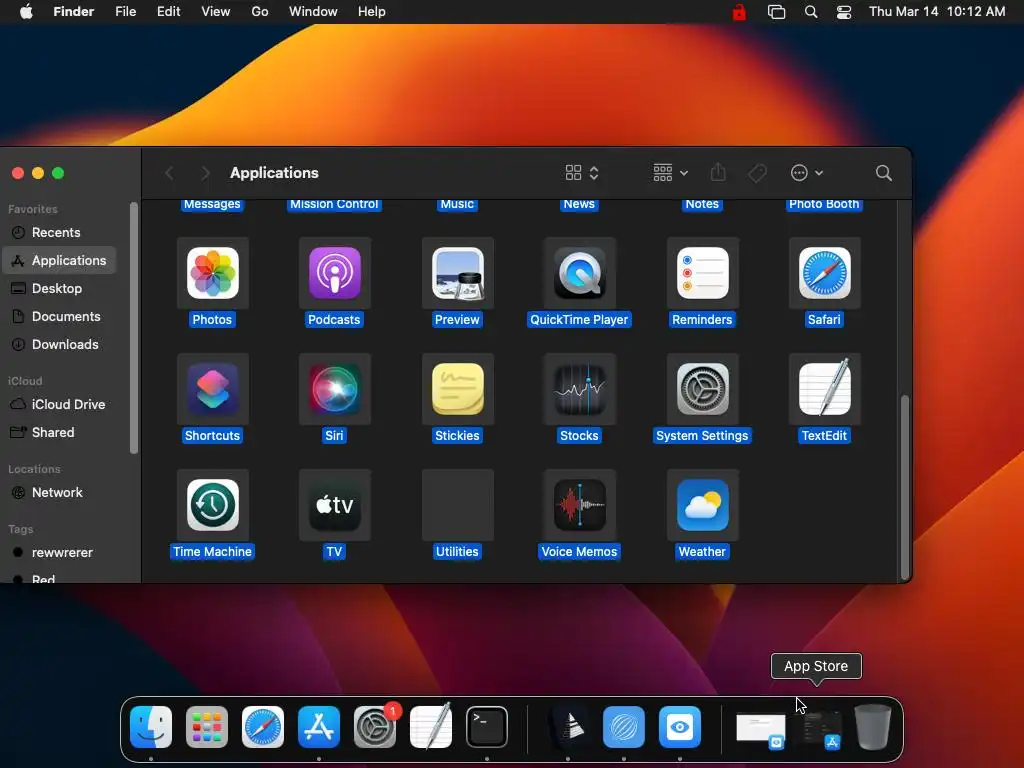Click the Finder menu in menu bar
Screen dimensions: 1024x768
pyautogui.click(x=73, y=12)
